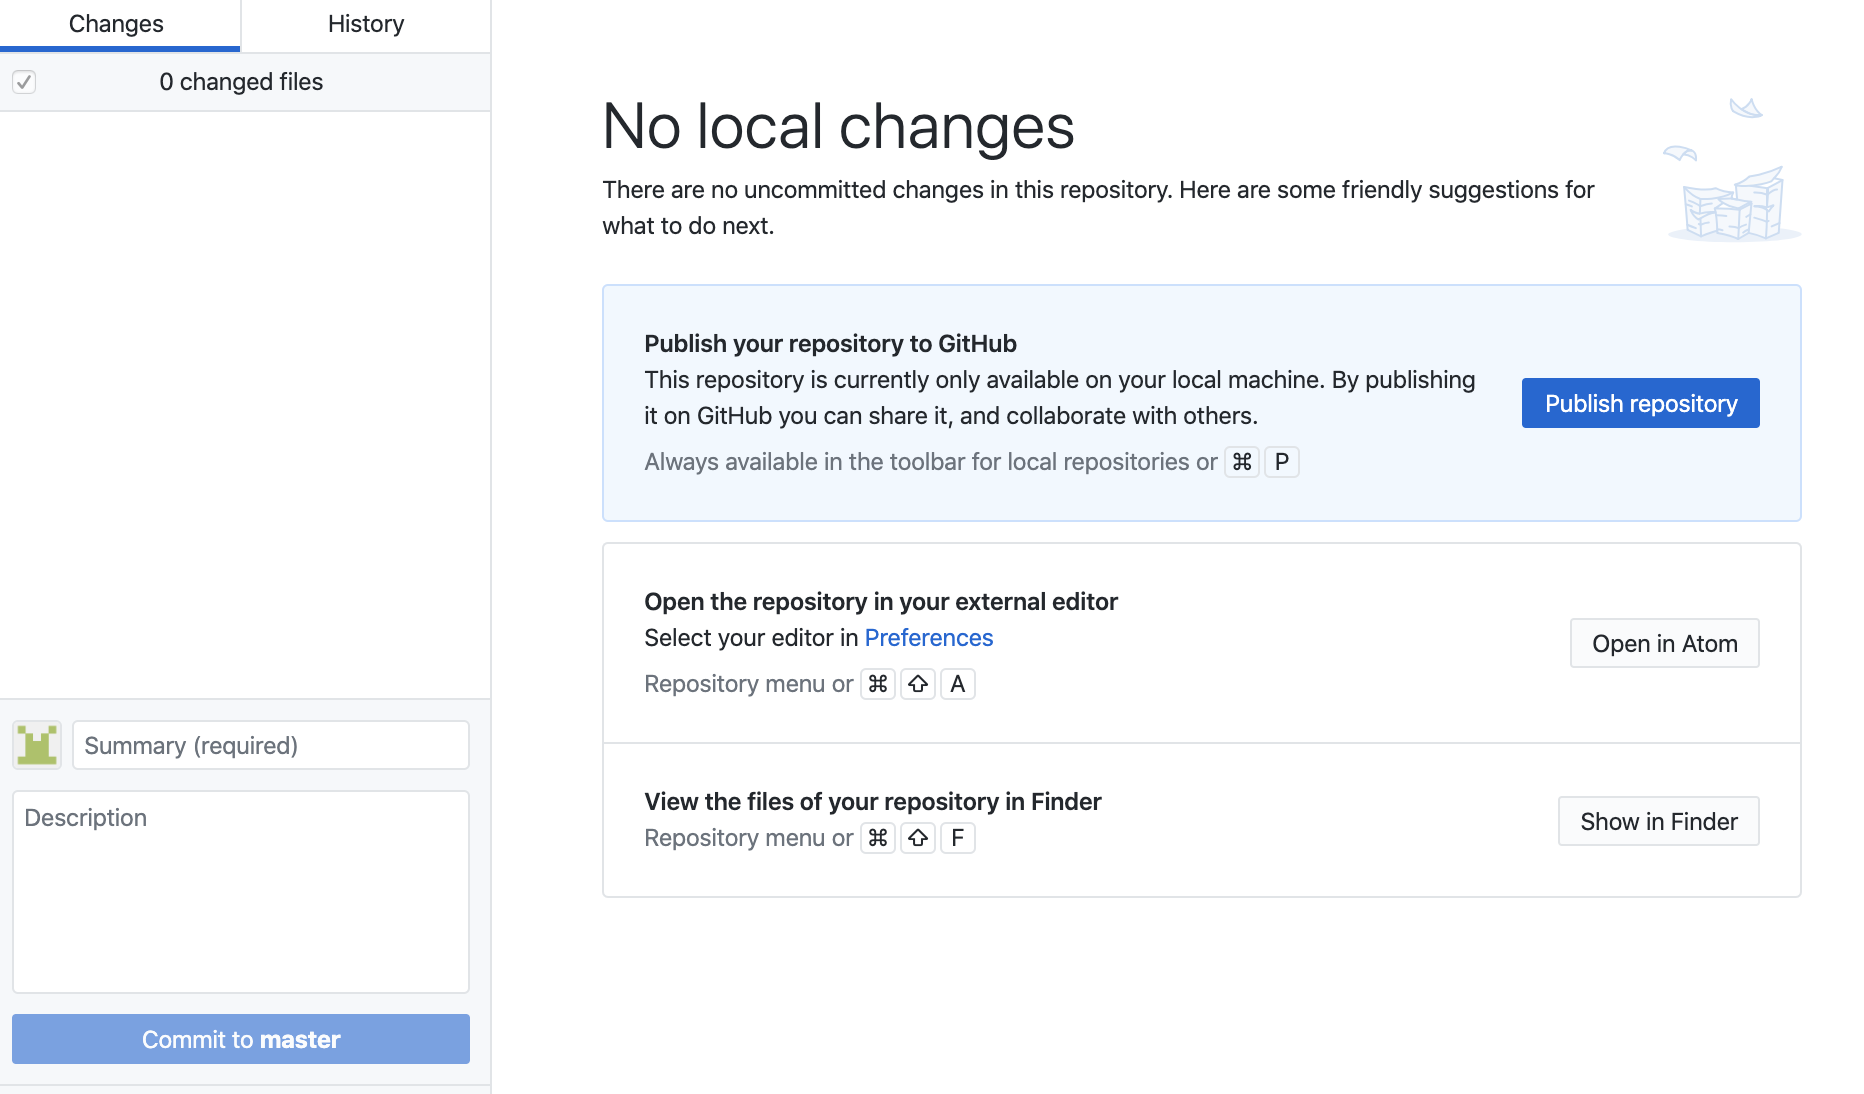Screen dimensions: 1864x1094
Task: Switch to the Changes tab
Action: pyautogui.click(x=116, y=24)
